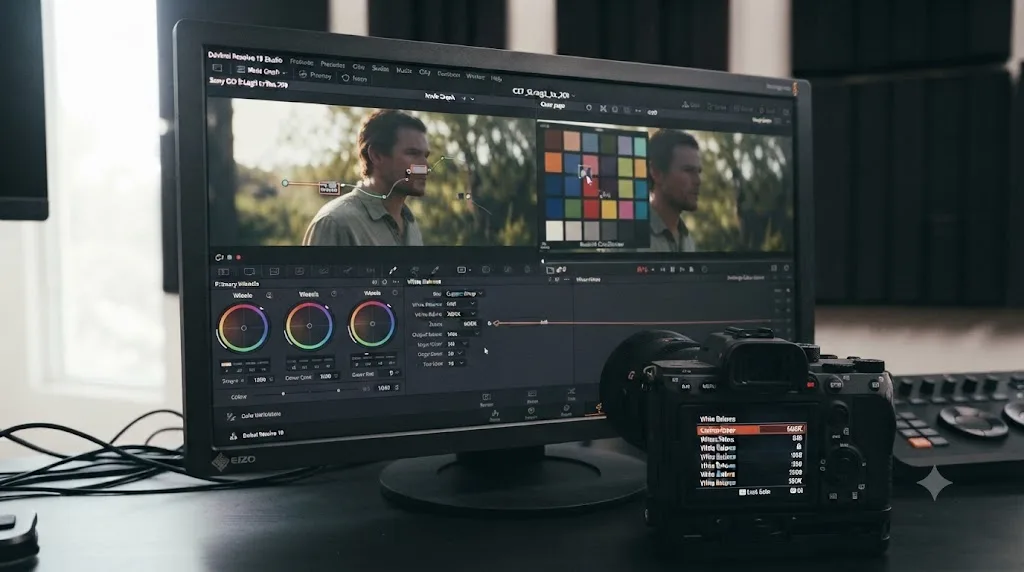Image resolution: width=1024 pixels, height=572 pixels.
Task: Open the Help menu in the menu bar
Action: point(496,78)
